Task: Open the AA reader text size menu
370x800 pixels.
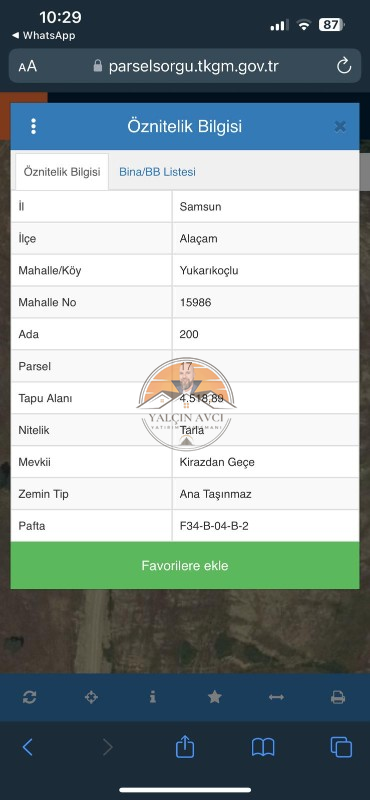Action: point(28,66)
